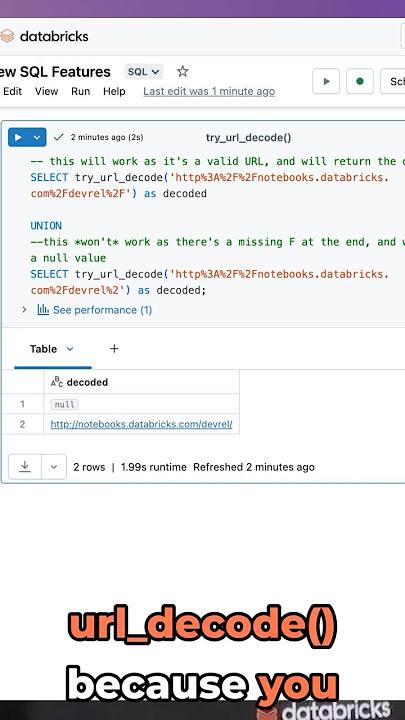Open the run cell options arrow
405x720 pixels.
coord(37,137)
